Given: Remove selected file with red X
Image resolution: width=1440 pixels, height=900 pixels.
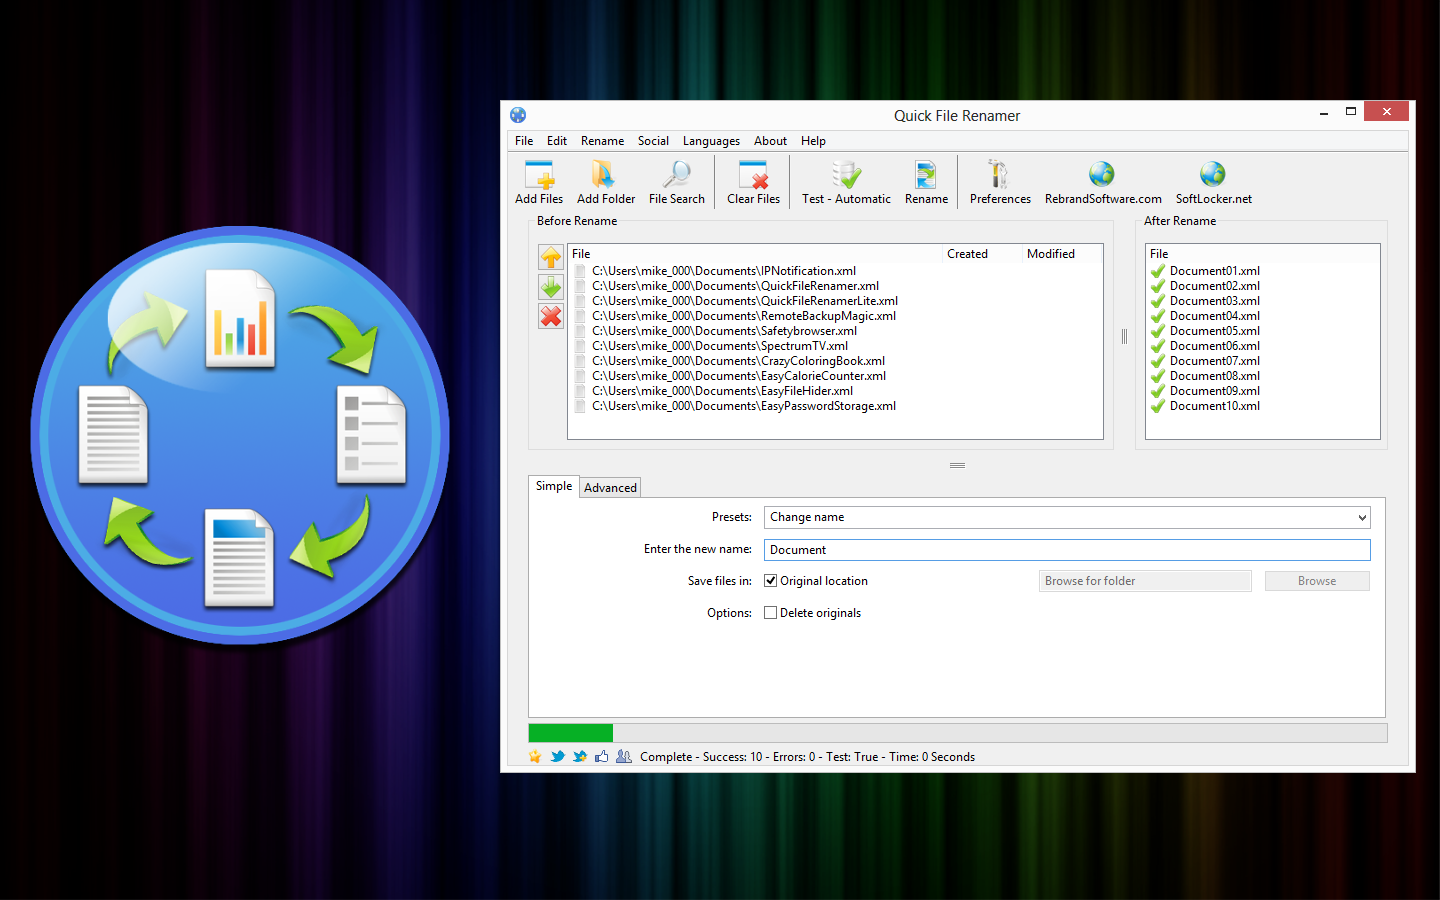Looking at the screenshot, I should point(551,317).
